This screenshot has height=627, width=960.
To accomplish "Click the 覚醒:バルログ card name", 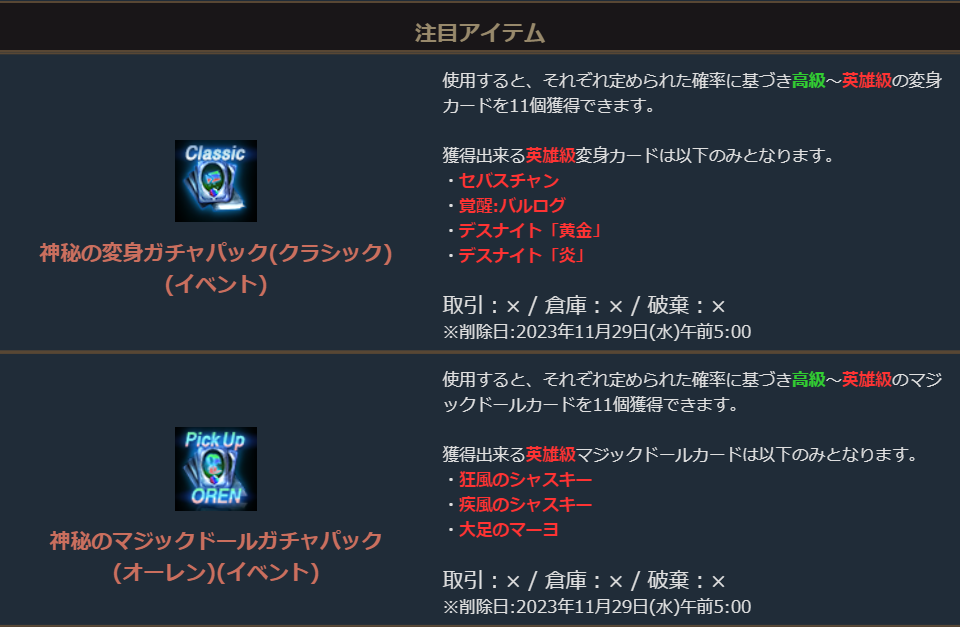I will tap(512, 206).
